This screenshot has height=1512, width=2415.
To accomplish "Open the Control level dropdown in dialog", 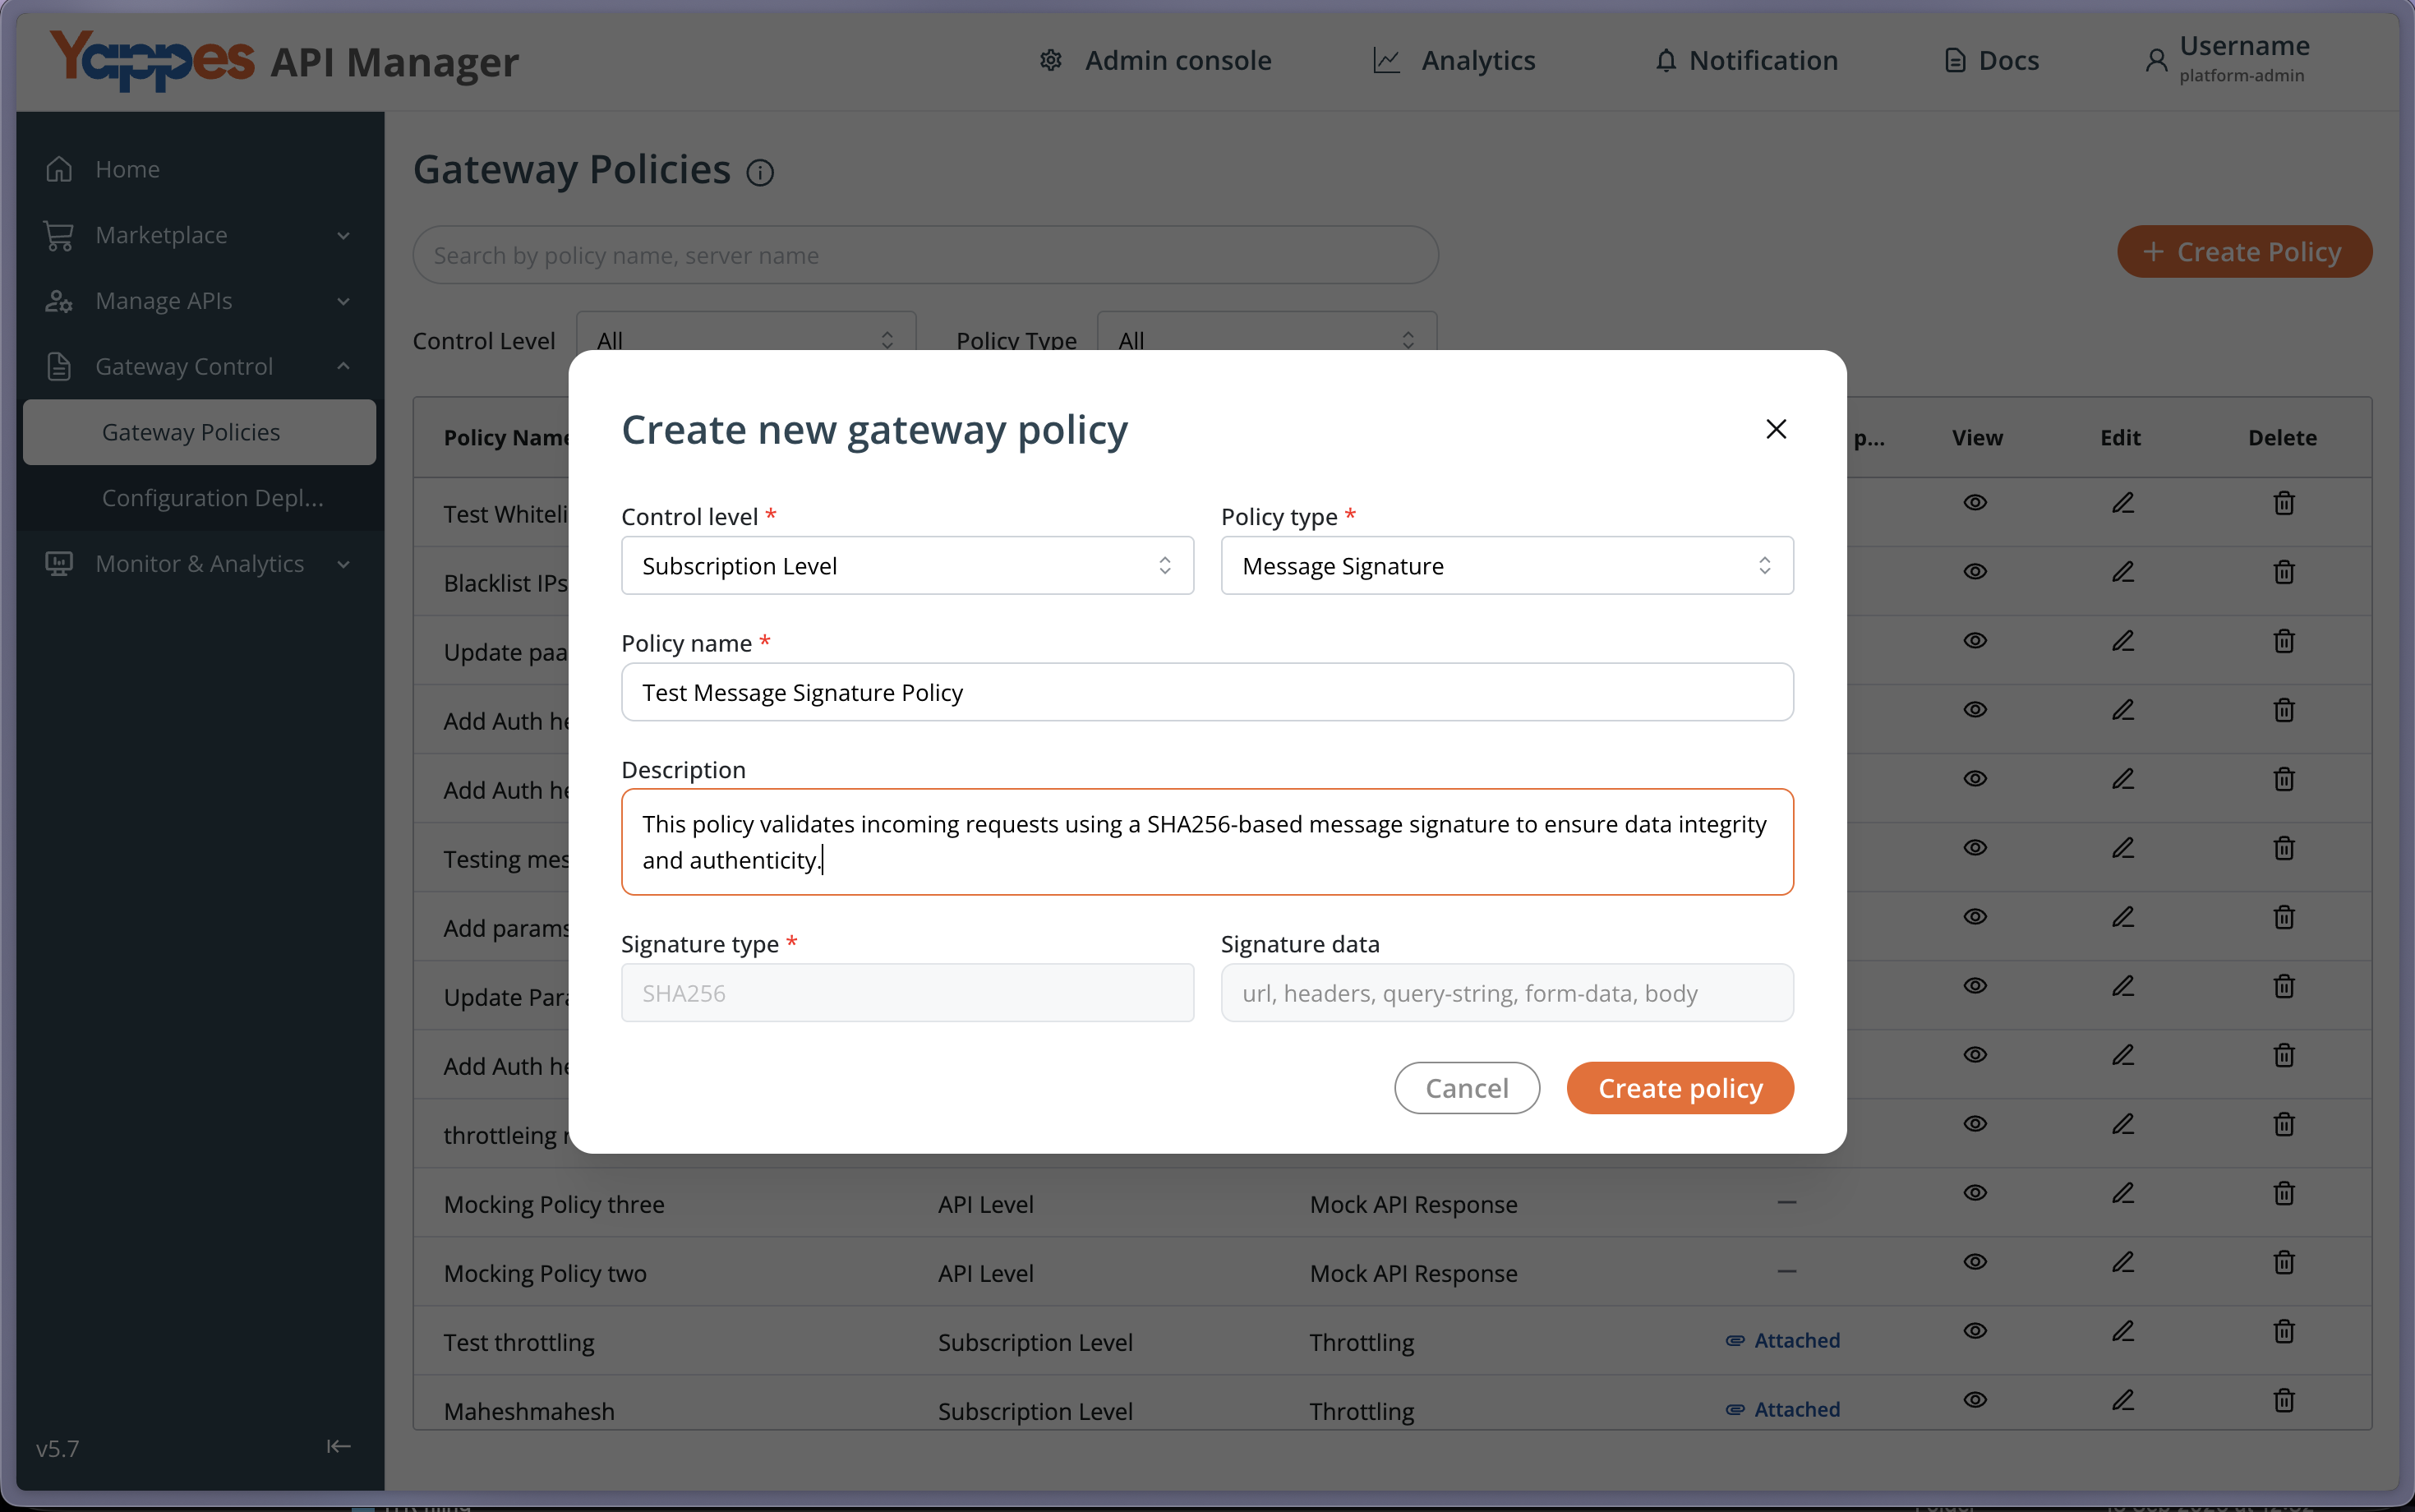I will pos(907,566).
